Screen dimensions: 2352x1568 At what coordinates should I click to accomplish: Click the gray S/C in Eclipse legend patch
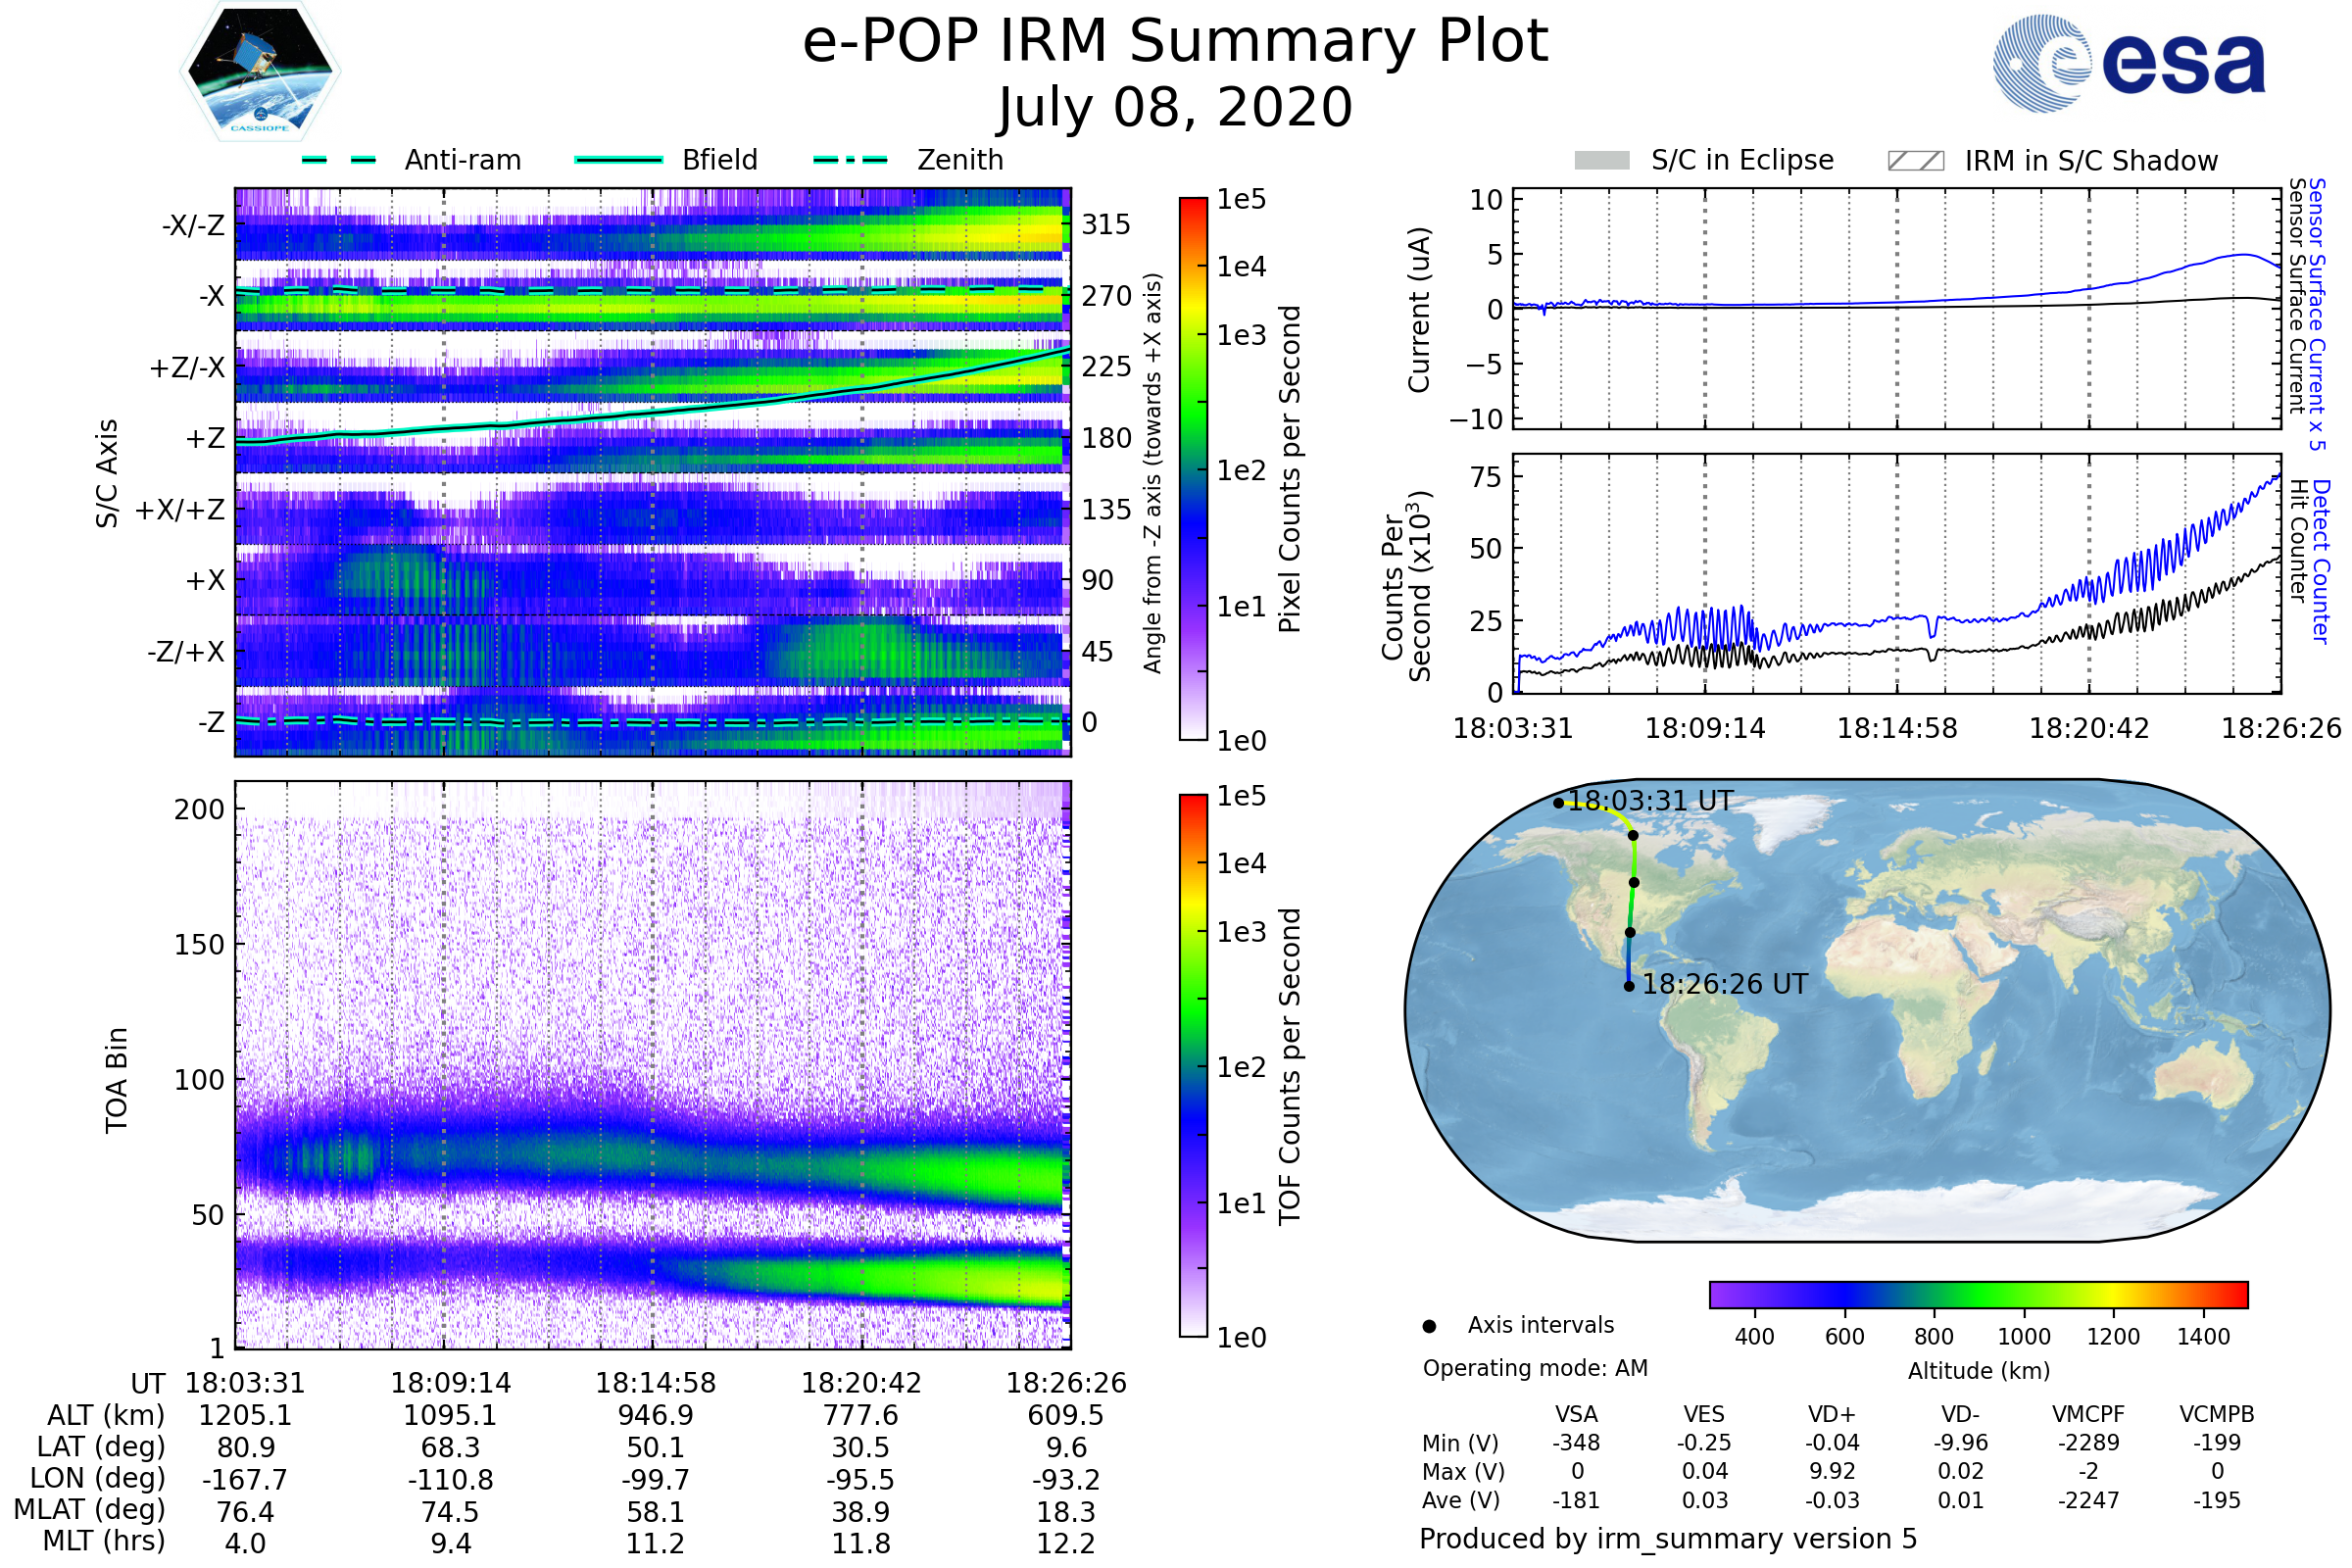(x=1602, y=161)
